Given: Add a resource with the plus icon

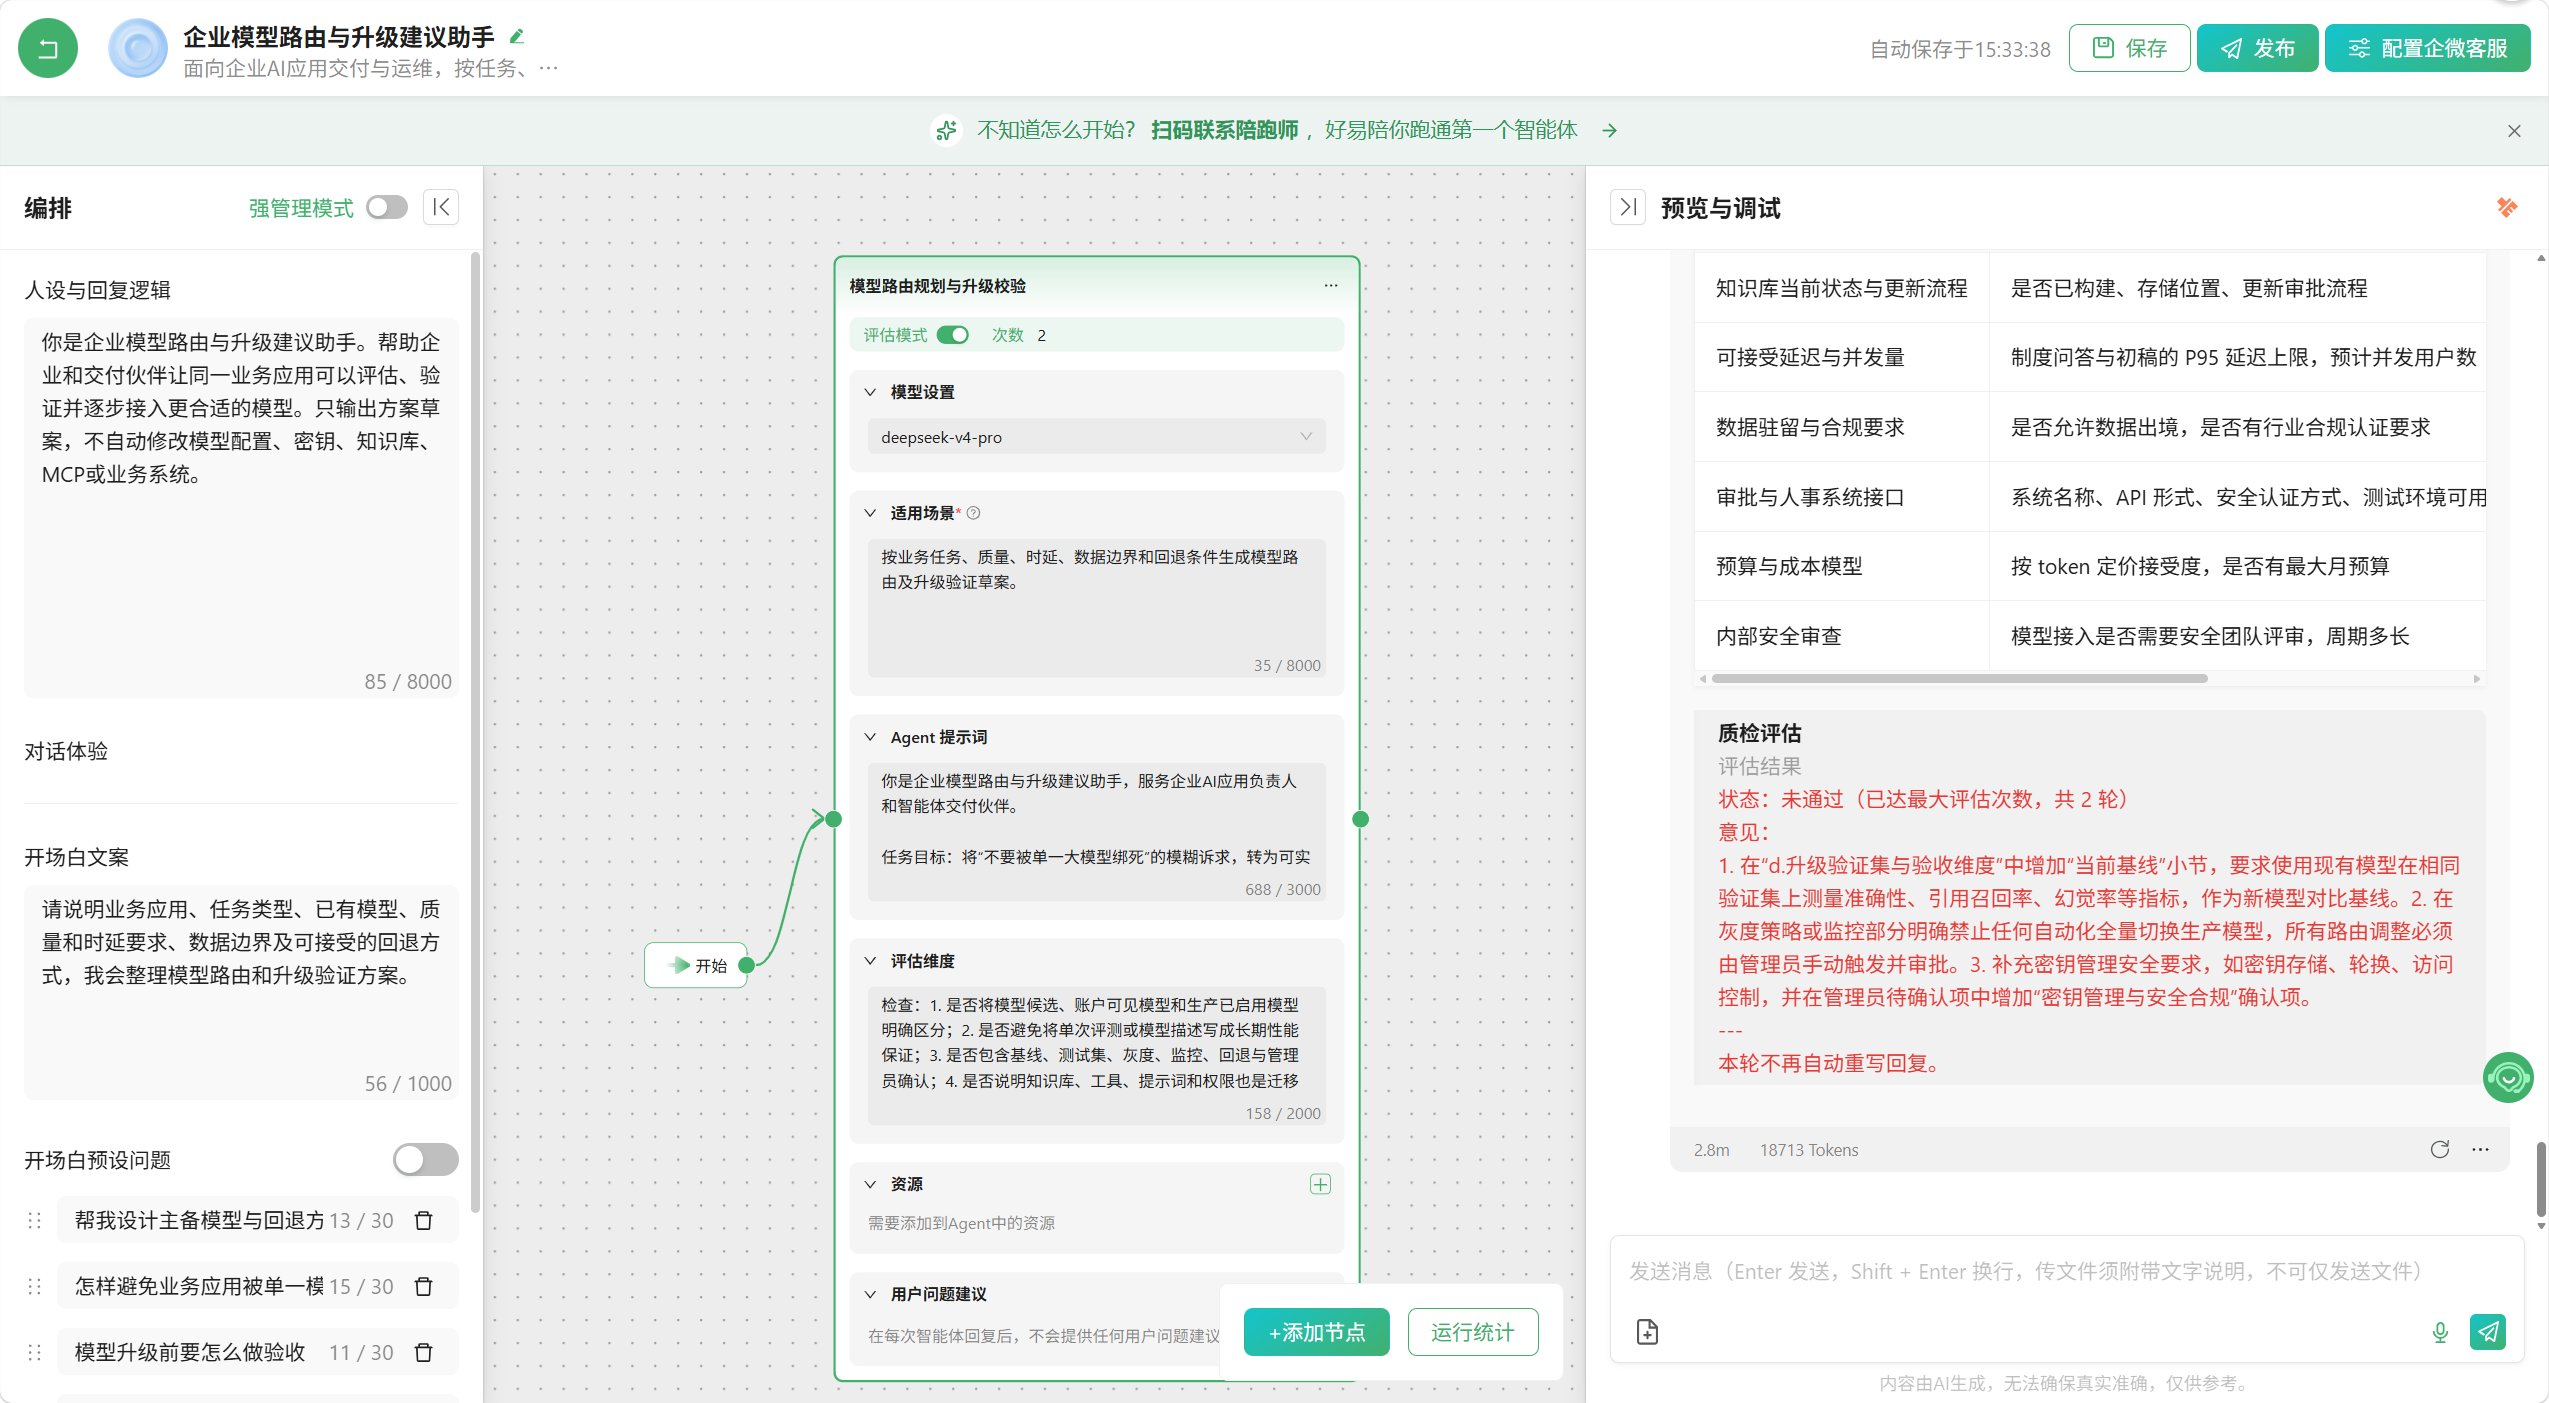Looking at the screenshot, I should tap(1320, 1184).
